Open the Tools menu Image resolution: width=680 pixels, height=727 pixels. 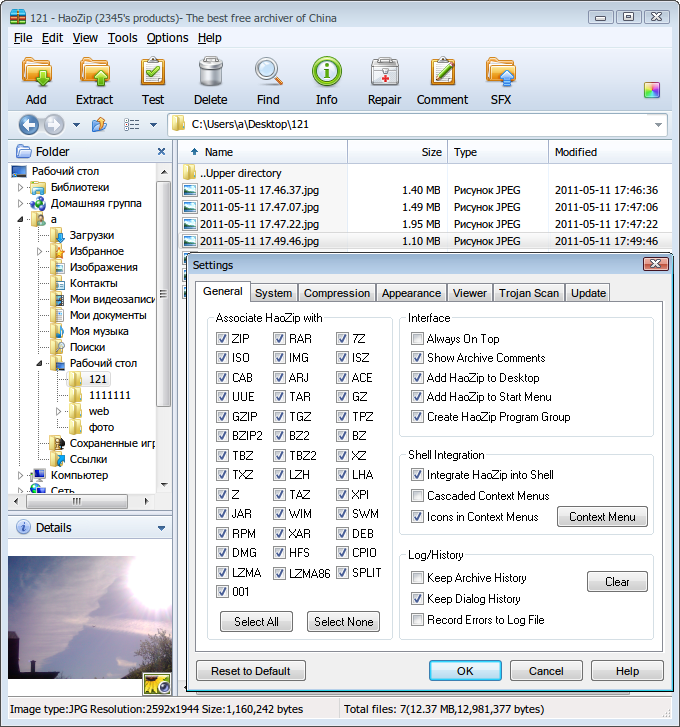click(122, 38)
